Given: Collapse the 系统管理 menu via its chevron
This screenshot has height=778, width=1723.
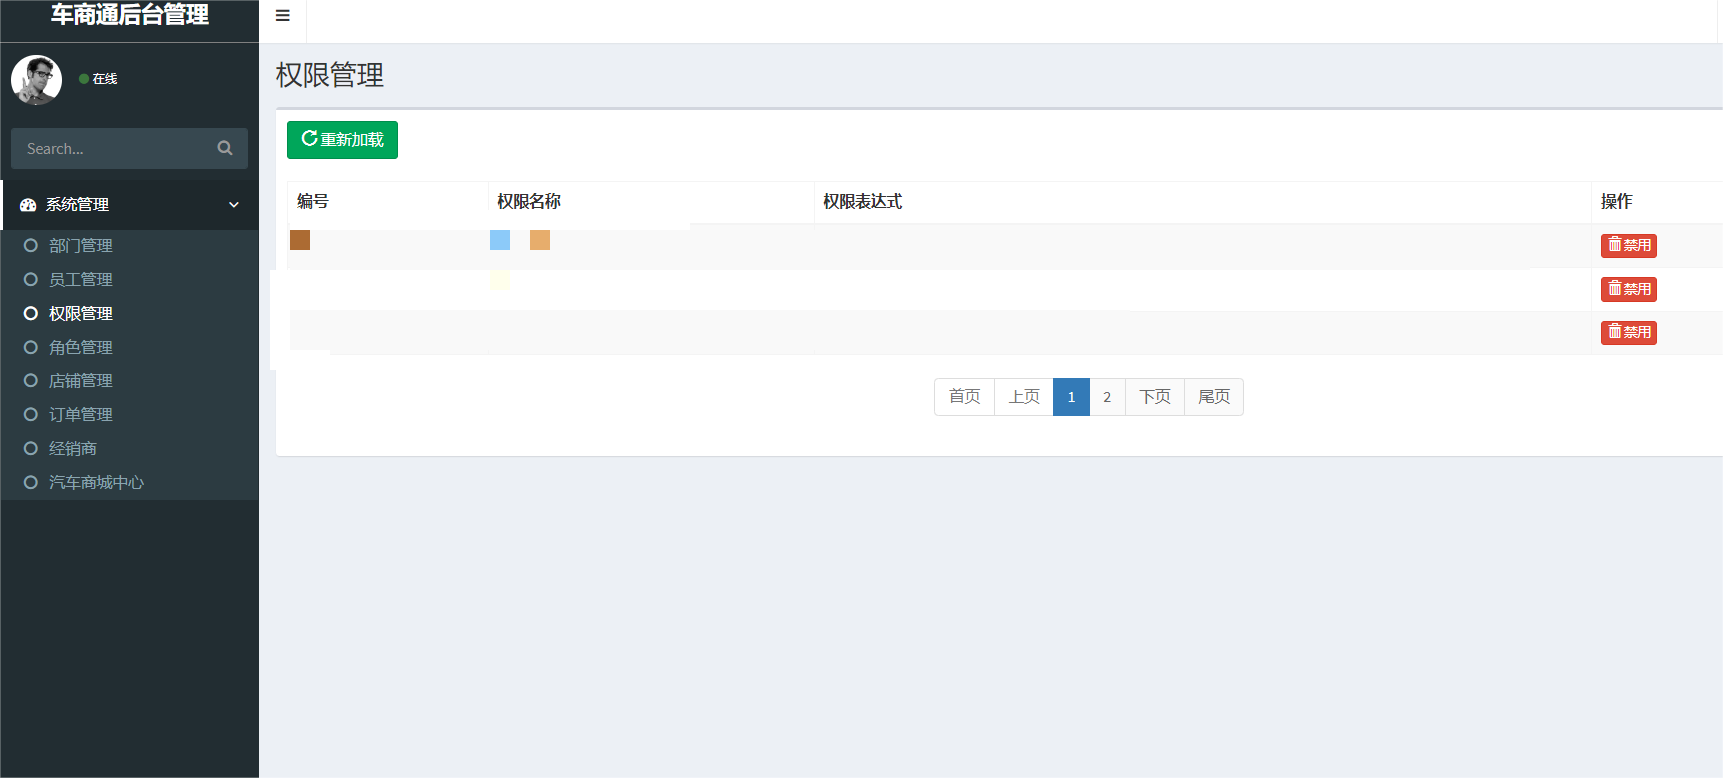Looking at the screenshot, I should pos(234,205).
